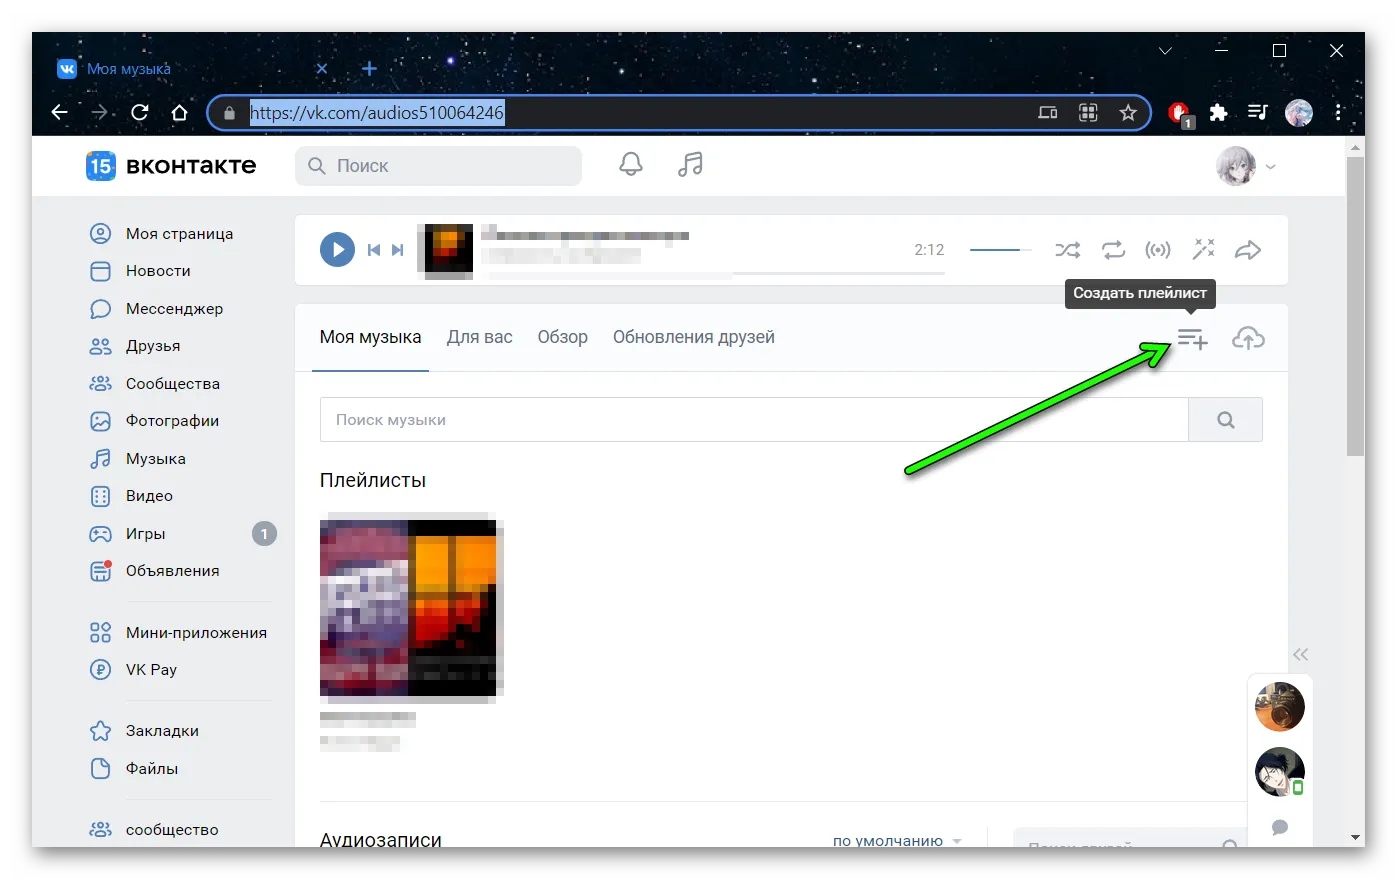This screenshot has height=881, width=1397.
Task: Open Закладки in the sidebar
Action: tap(162, 731)
